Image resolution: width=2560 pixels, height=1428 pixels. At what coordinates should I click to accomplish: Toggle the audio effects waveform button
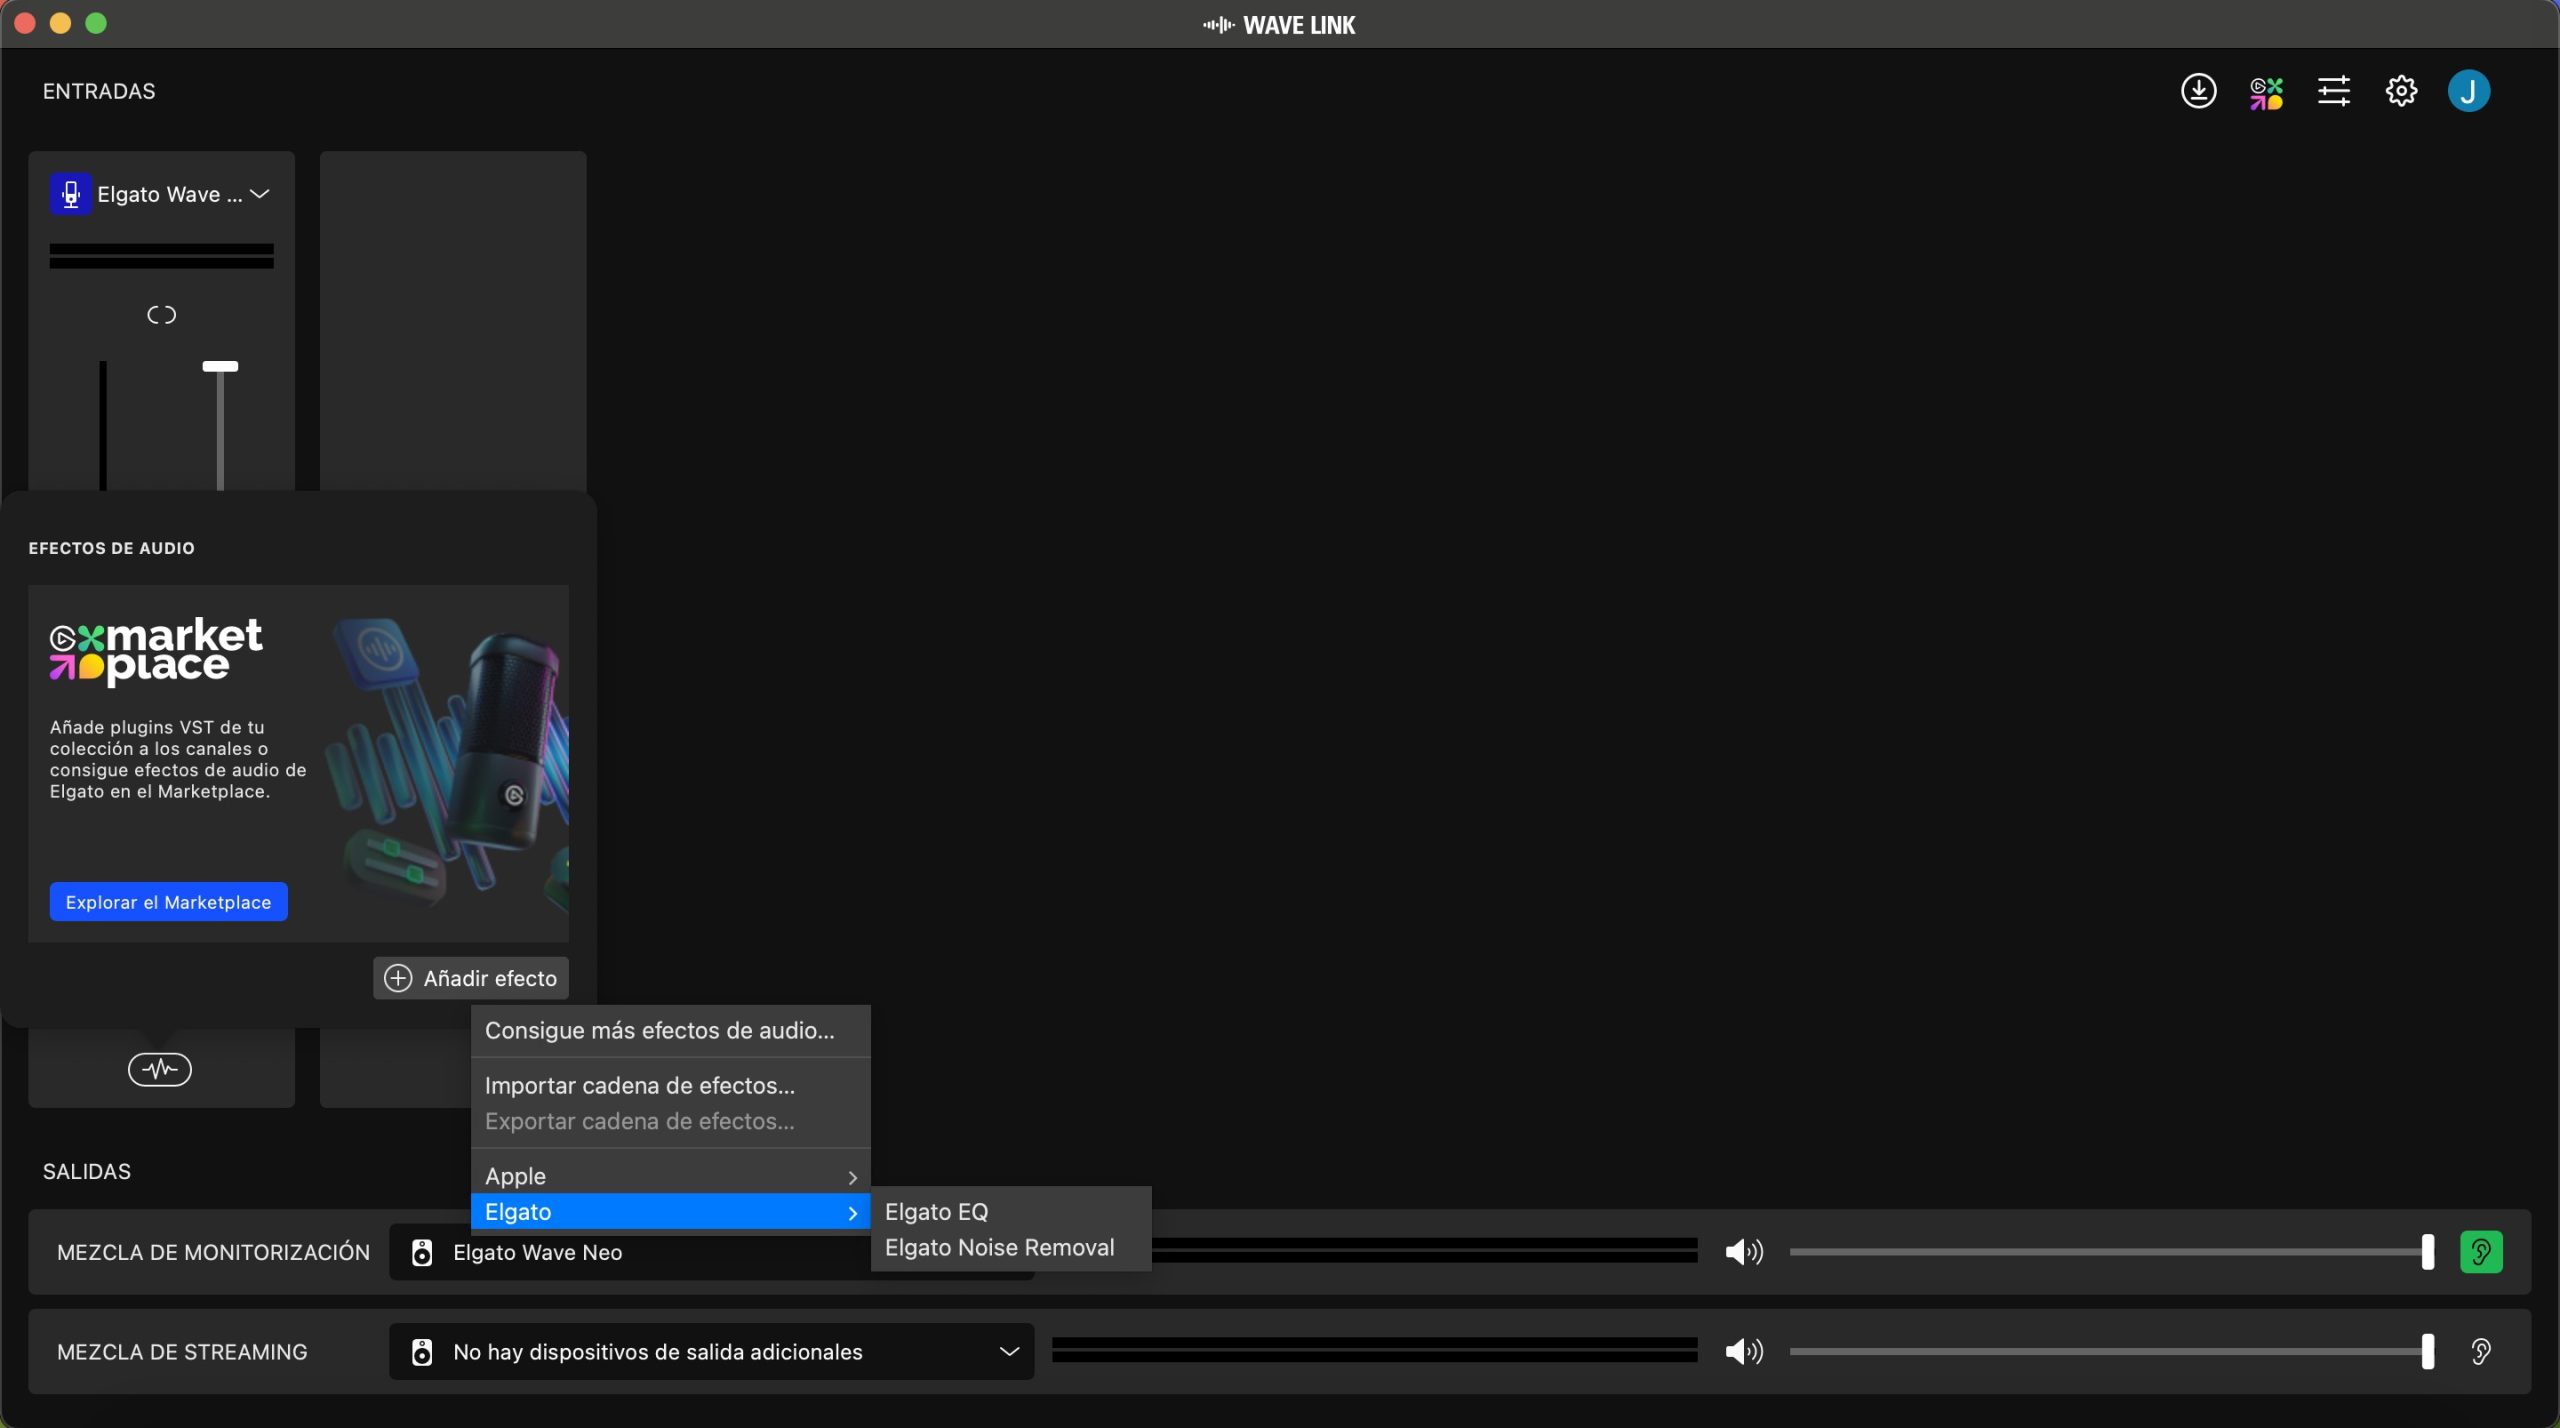(160, 1069)
